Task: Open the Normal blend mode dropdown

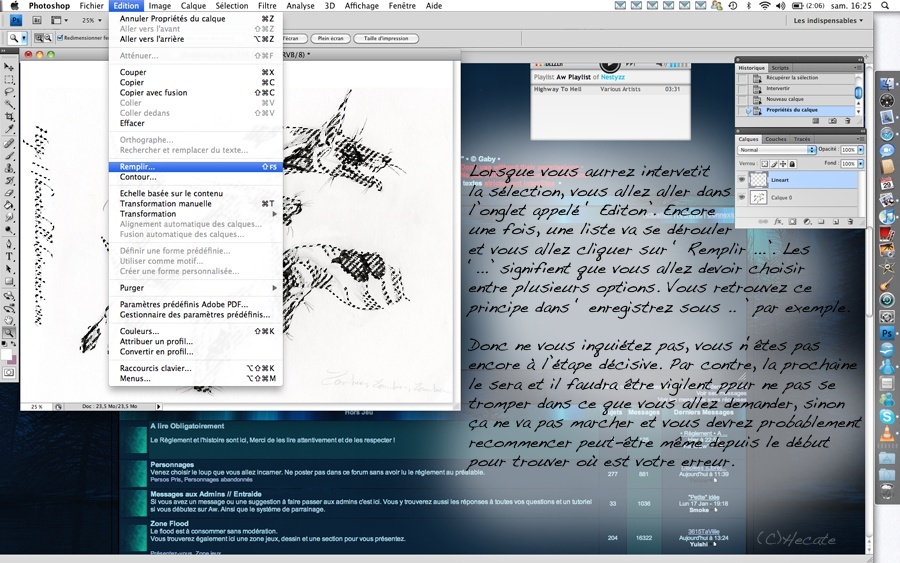Action: pos(777,150)
